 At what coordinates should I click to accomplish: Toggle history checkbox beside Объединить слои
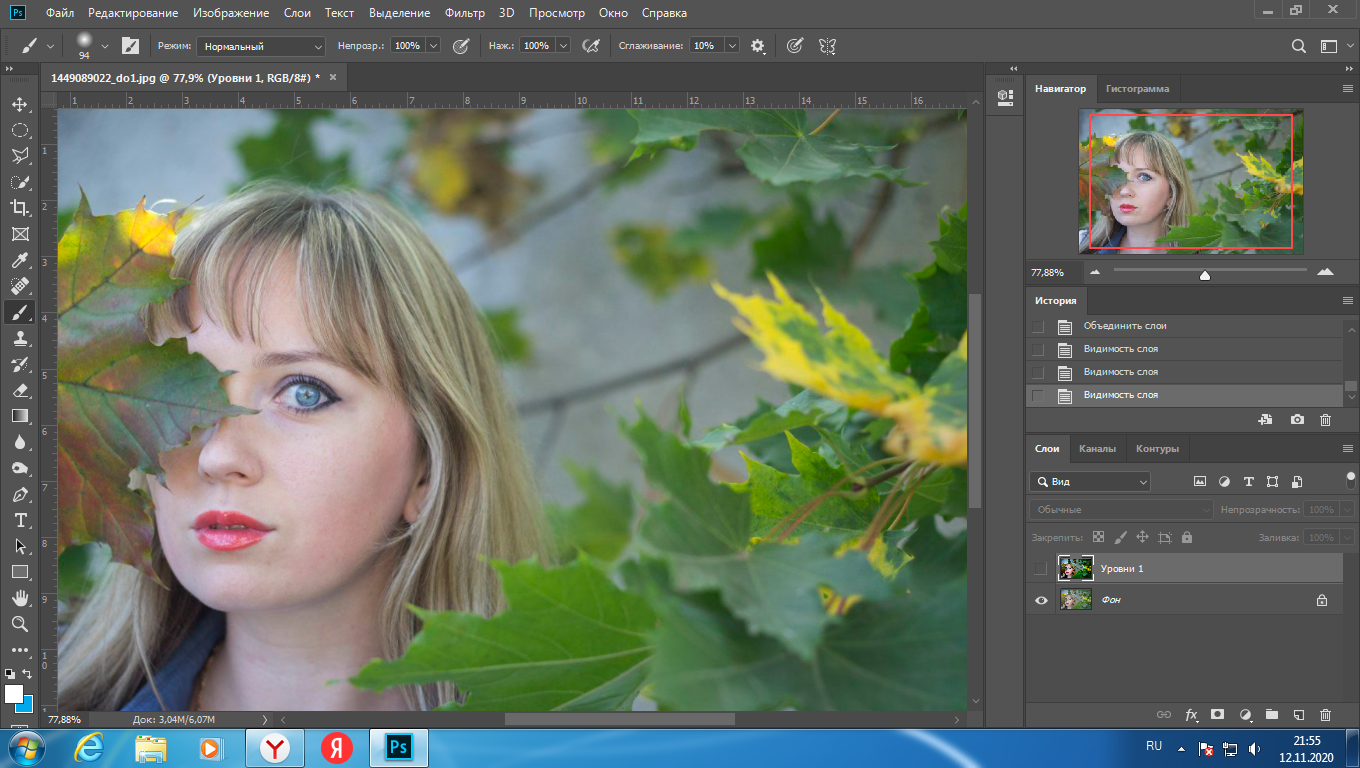click(1038, 326)
